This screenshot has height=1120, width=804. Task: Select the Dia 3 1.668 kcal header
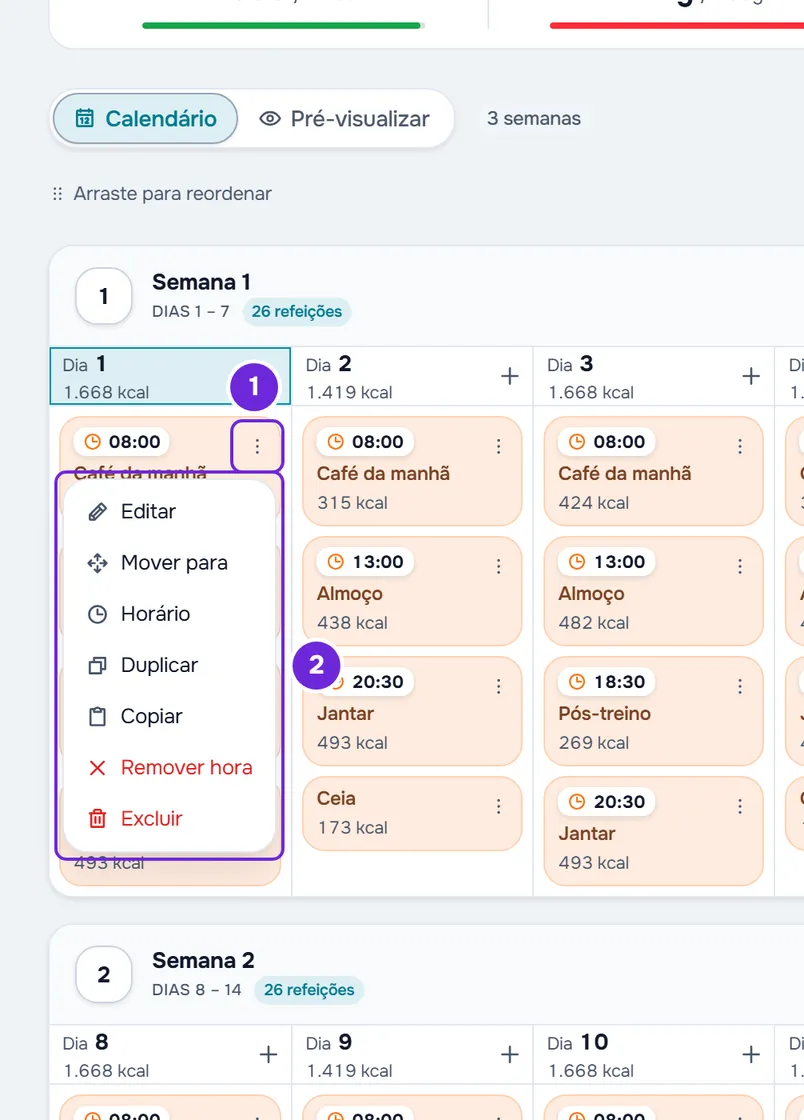[x=653, y=377]
